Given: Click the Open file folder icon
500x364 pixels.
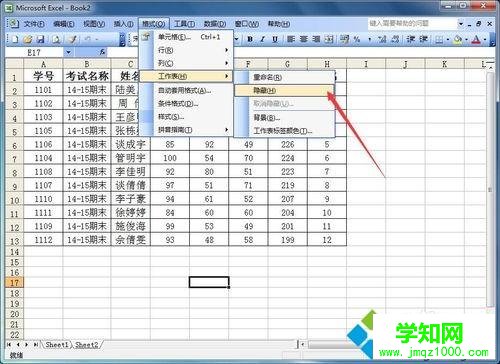Looking at the screenshot, I should [x=28, y=40].
